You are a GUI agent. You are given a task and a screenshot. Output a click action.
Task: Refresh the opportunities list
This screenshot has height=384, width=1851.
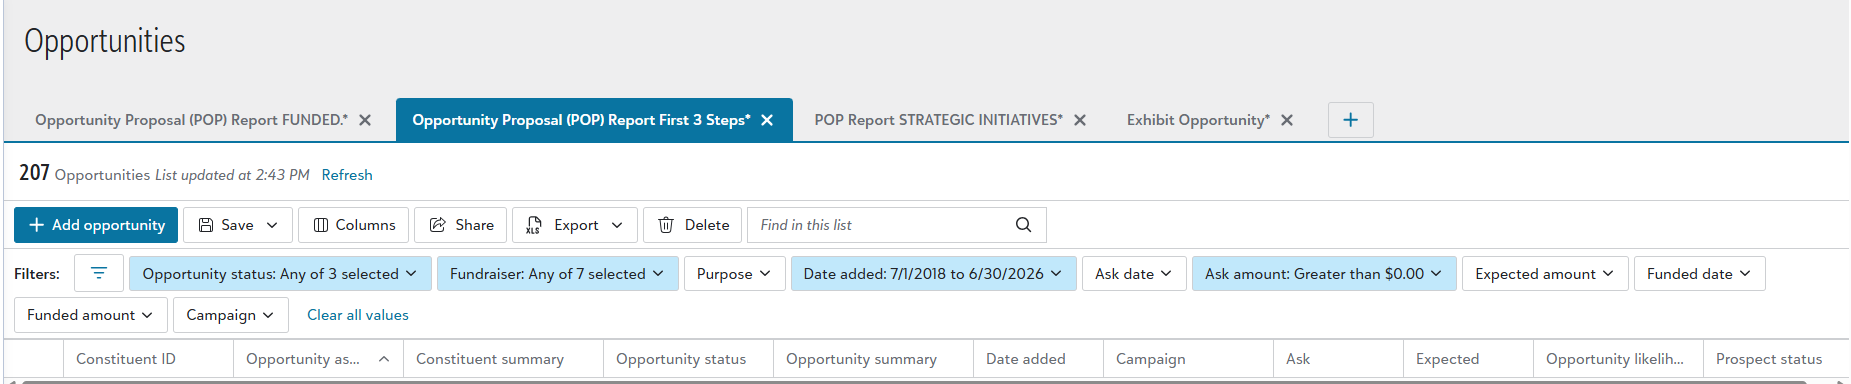pos(347,175)
